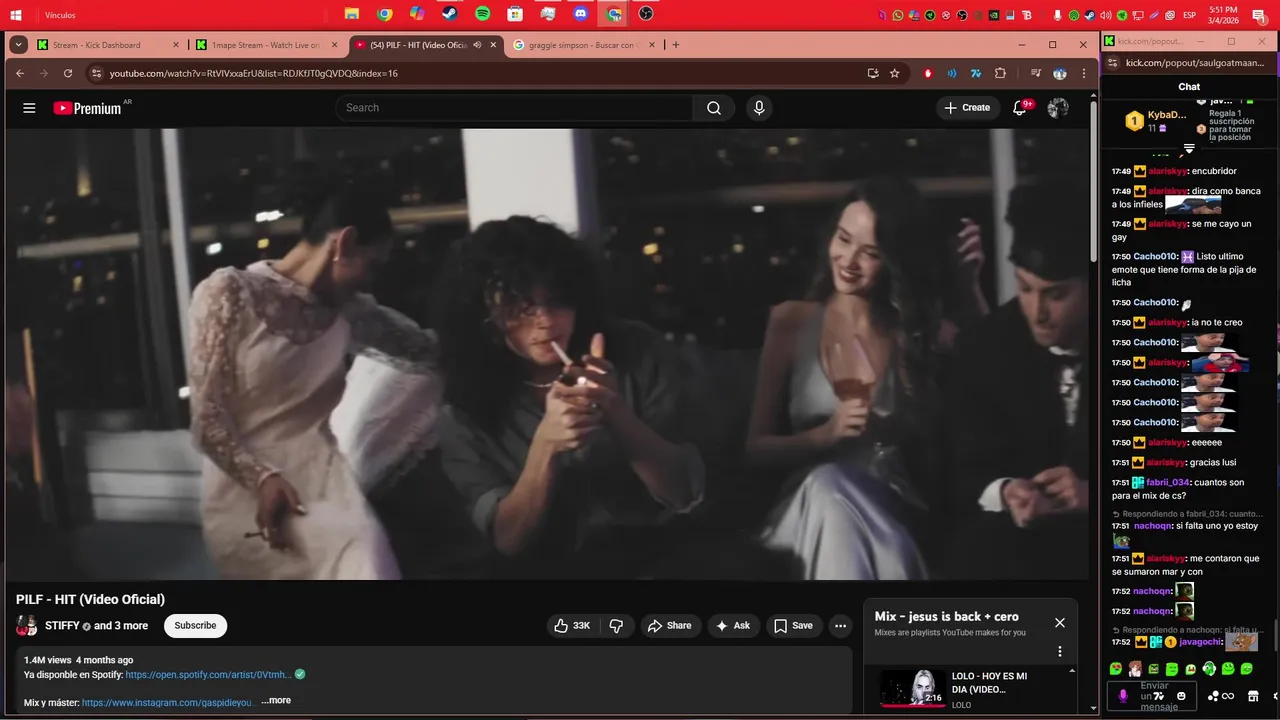Open Kick chat shop icon

click(1253, 696)
